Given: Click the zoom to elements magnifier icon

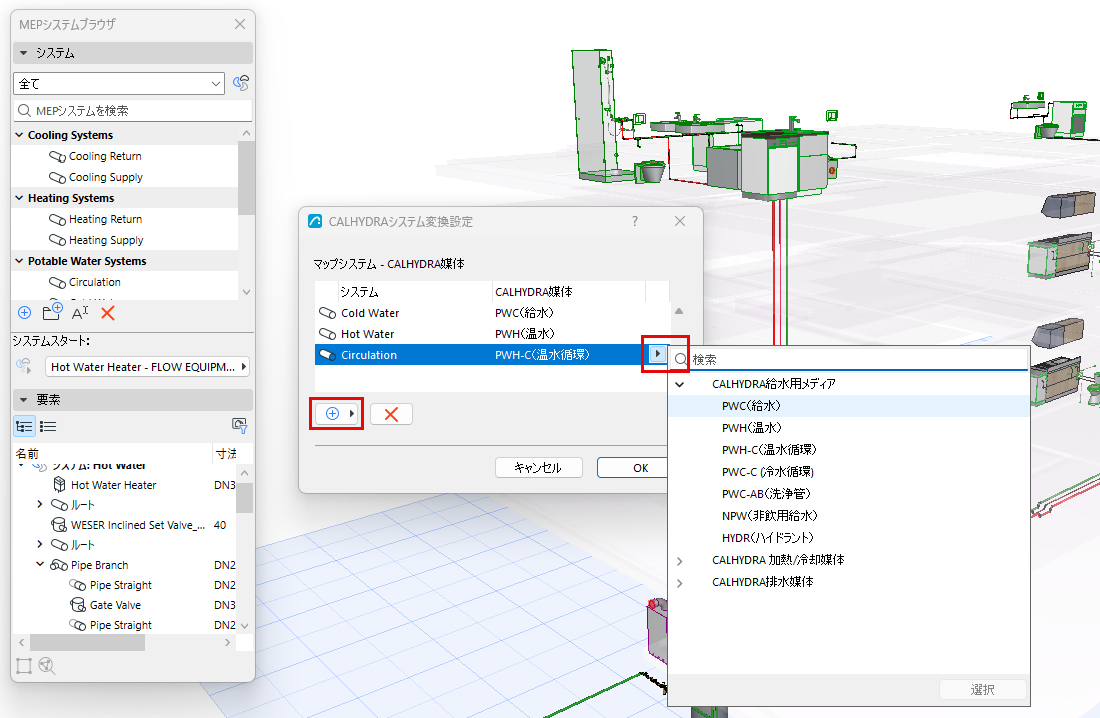Looking at the screenshot, I should pyautogui.click(x=47, y=665).
